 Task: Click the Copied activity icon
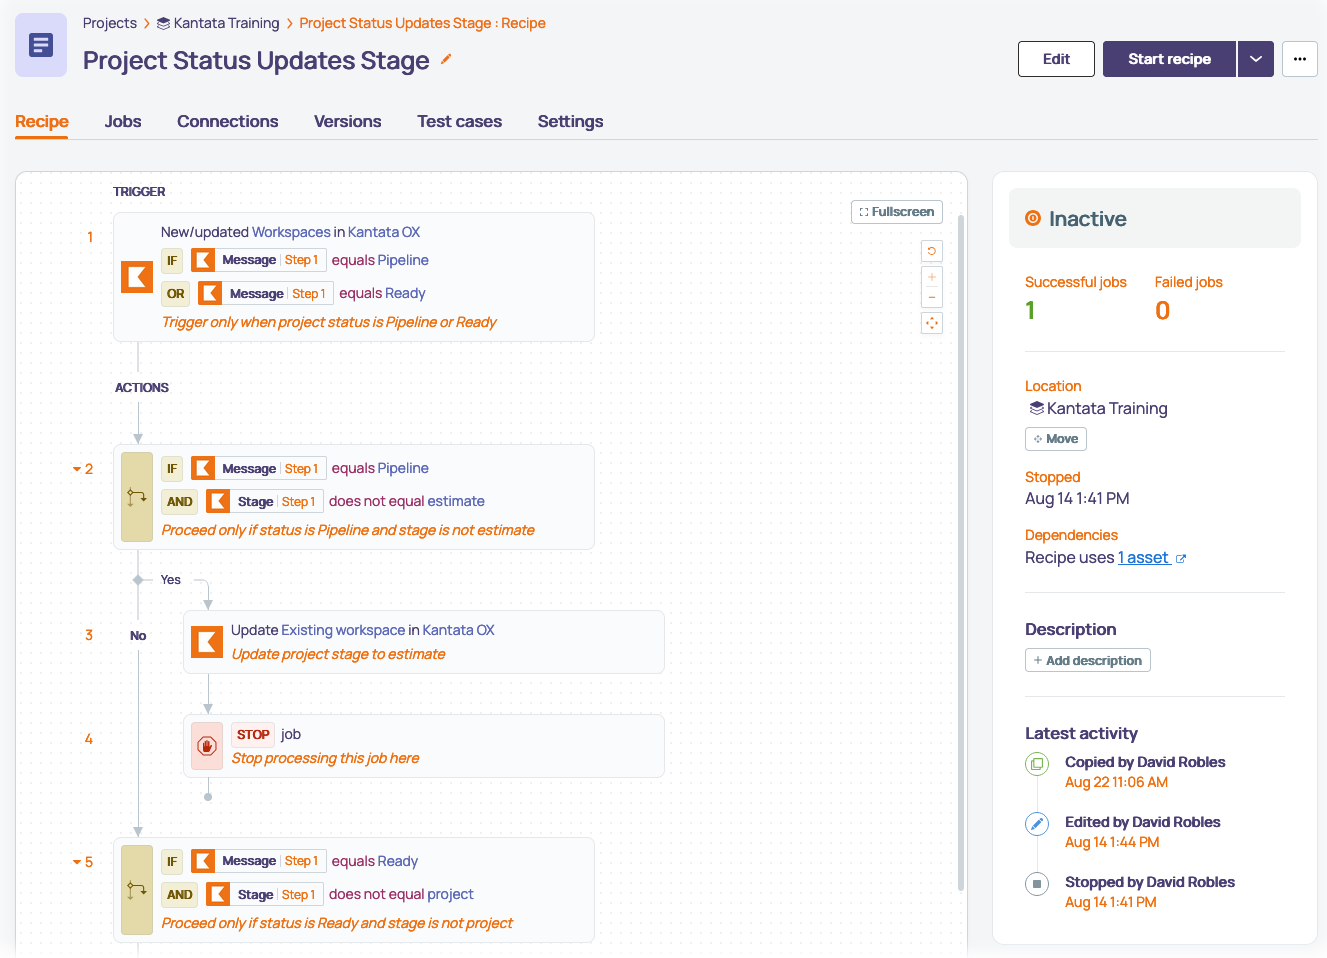1037,764
